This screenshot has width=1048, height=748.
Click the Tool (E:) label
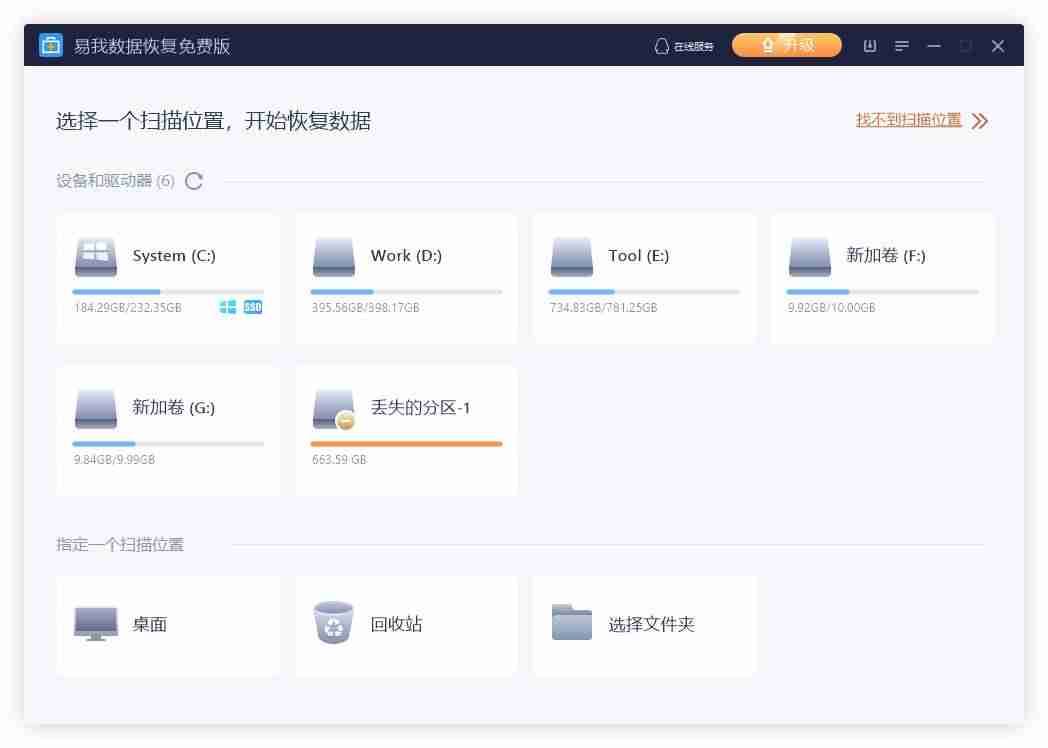pos(639,256)
